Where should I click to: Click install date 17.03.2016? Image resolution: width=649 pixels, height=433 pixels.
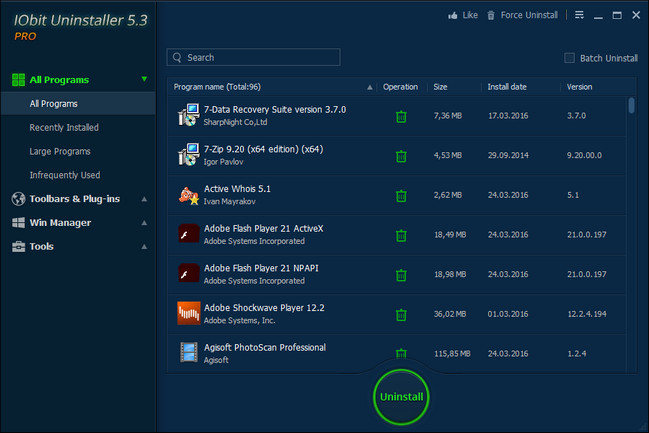(x=508, y=115)
